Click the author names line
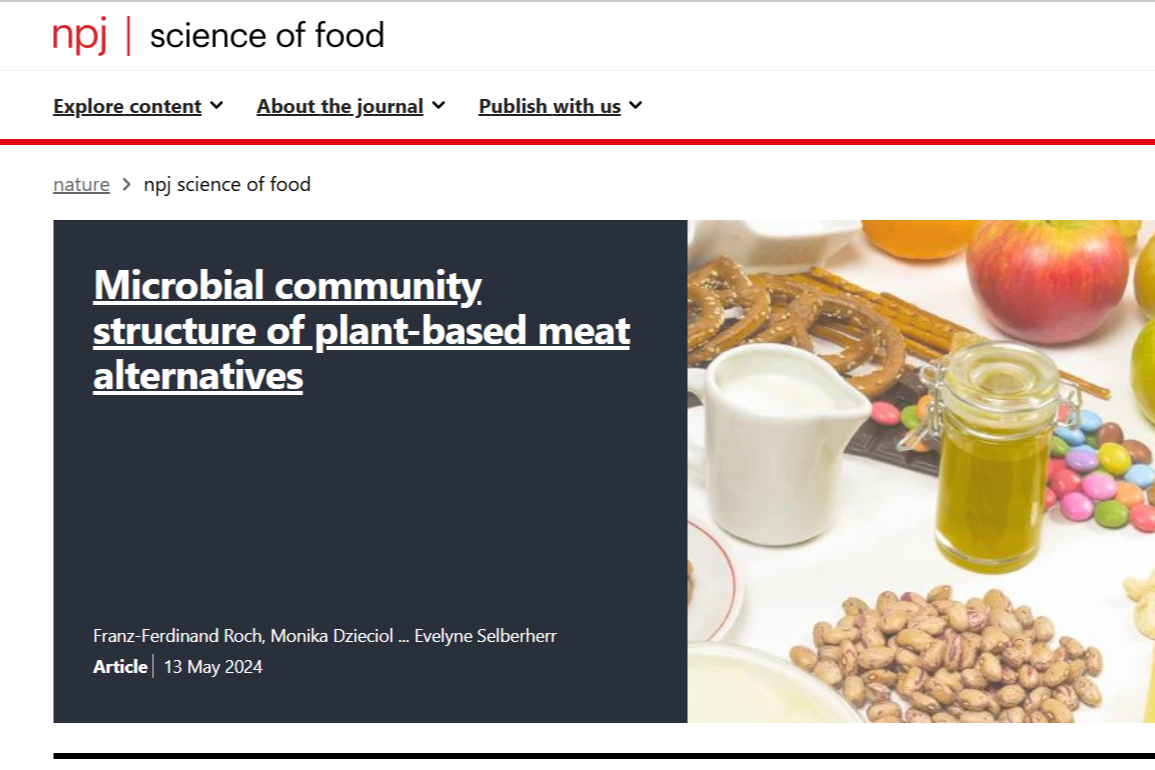Screen dimensions: 1155x770 324,636
